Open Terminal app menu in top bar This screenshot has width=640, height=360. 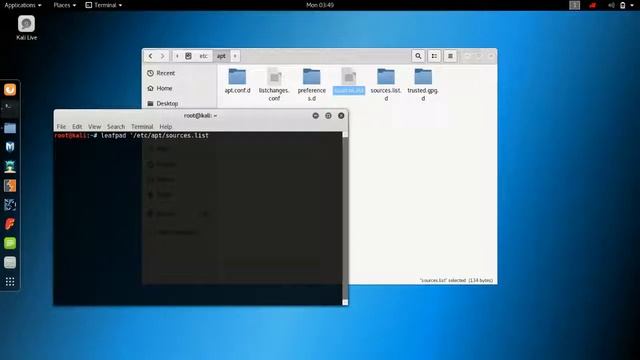tap(104, 5)
